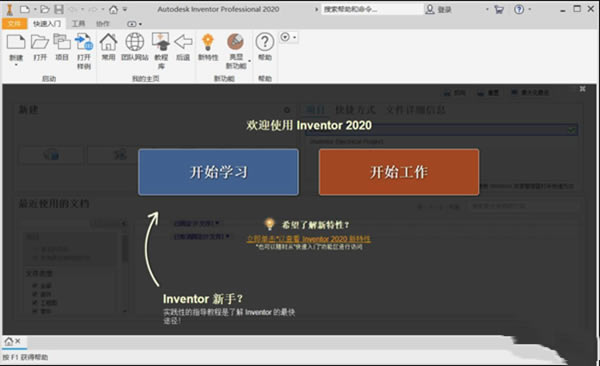600x366 pixels.
Task: Click the blue 开始学习 button
Action: tap(218, 172)
